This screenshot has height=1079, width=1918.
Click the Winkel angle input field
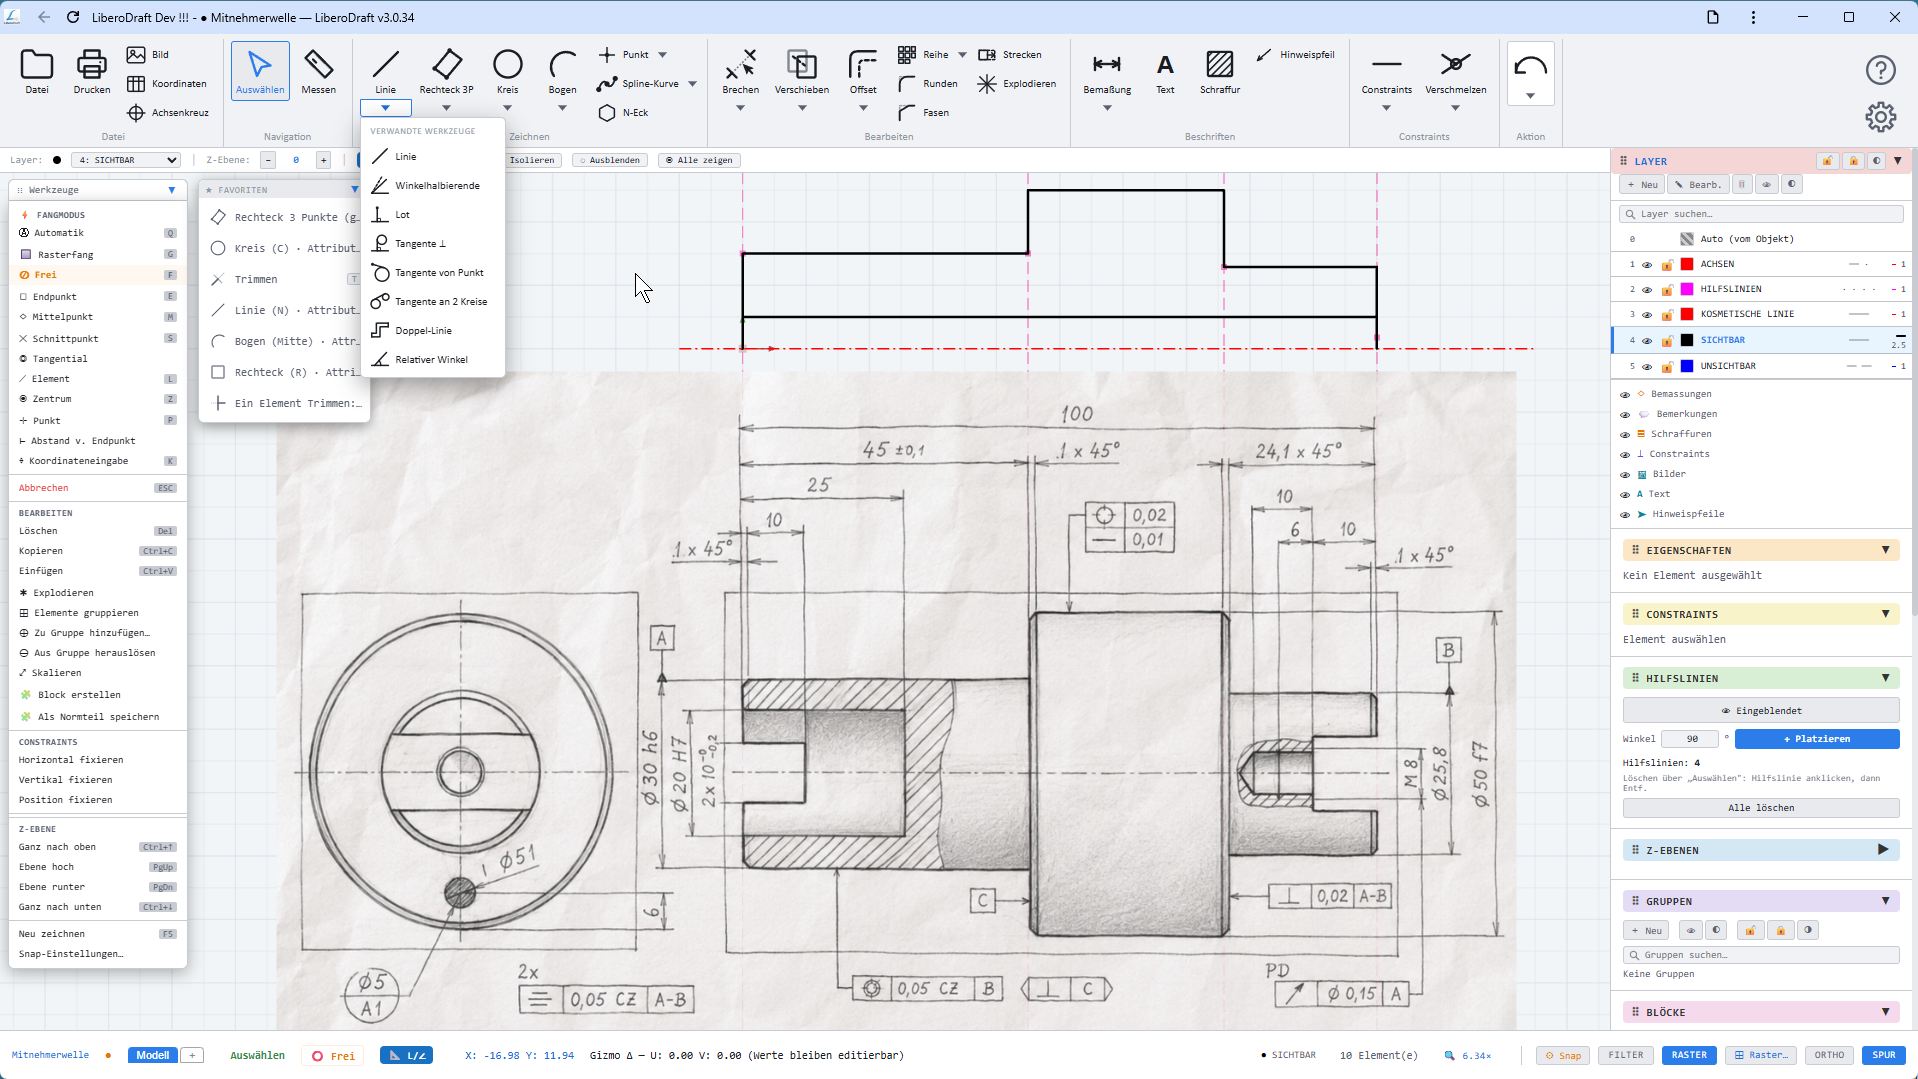[1690, 739]
